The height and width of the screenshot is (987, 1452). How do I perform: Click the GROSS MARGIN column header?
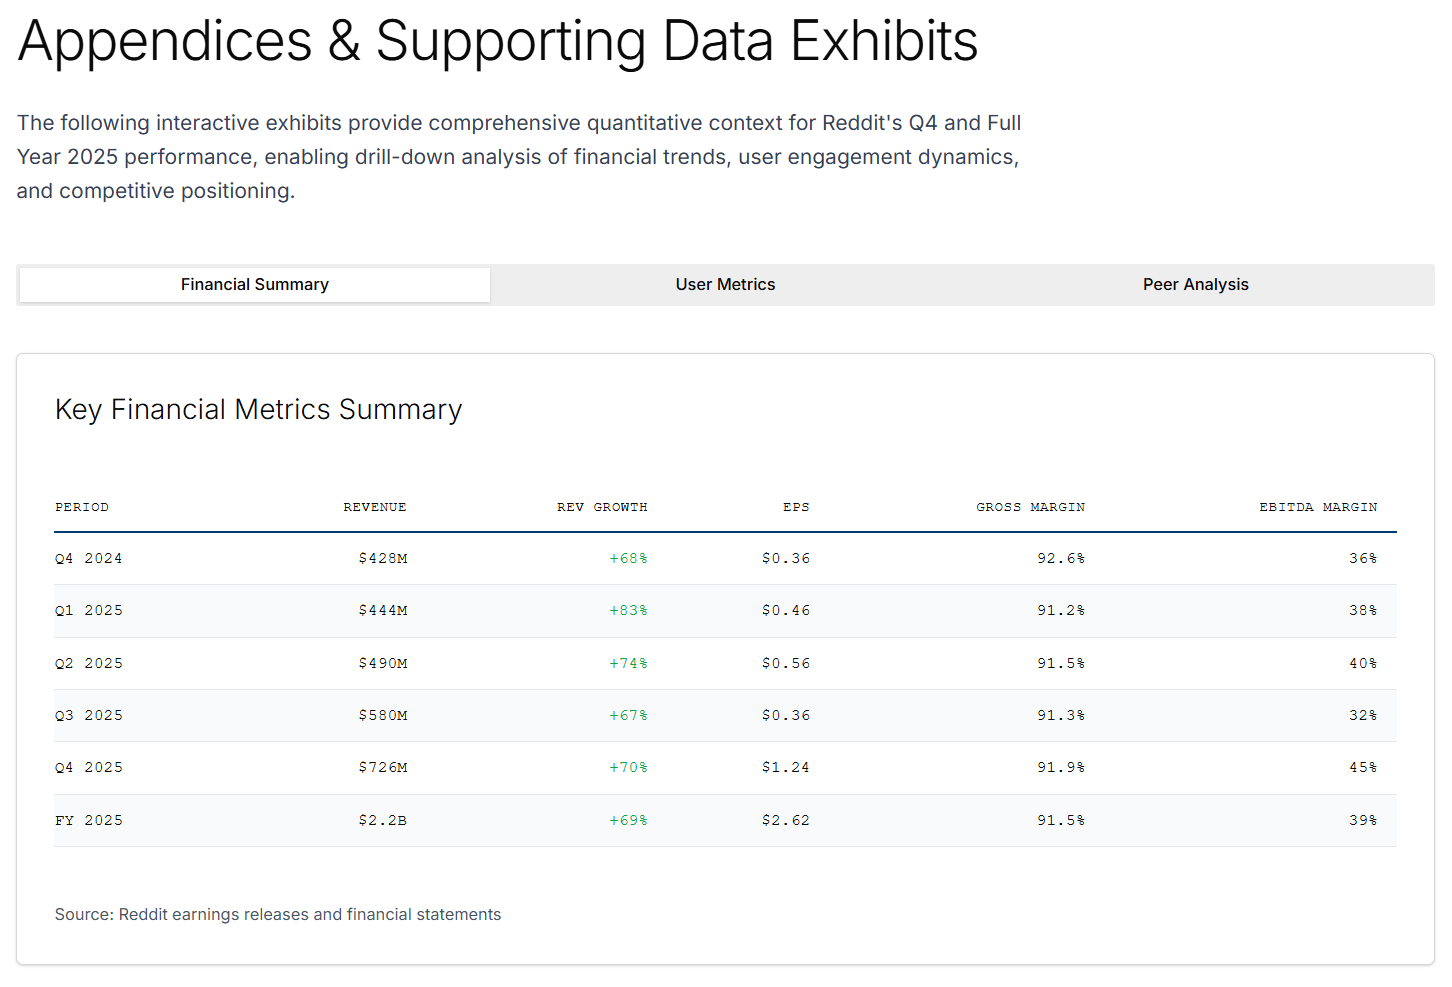pyautogui.click(x=1030, y=507)
